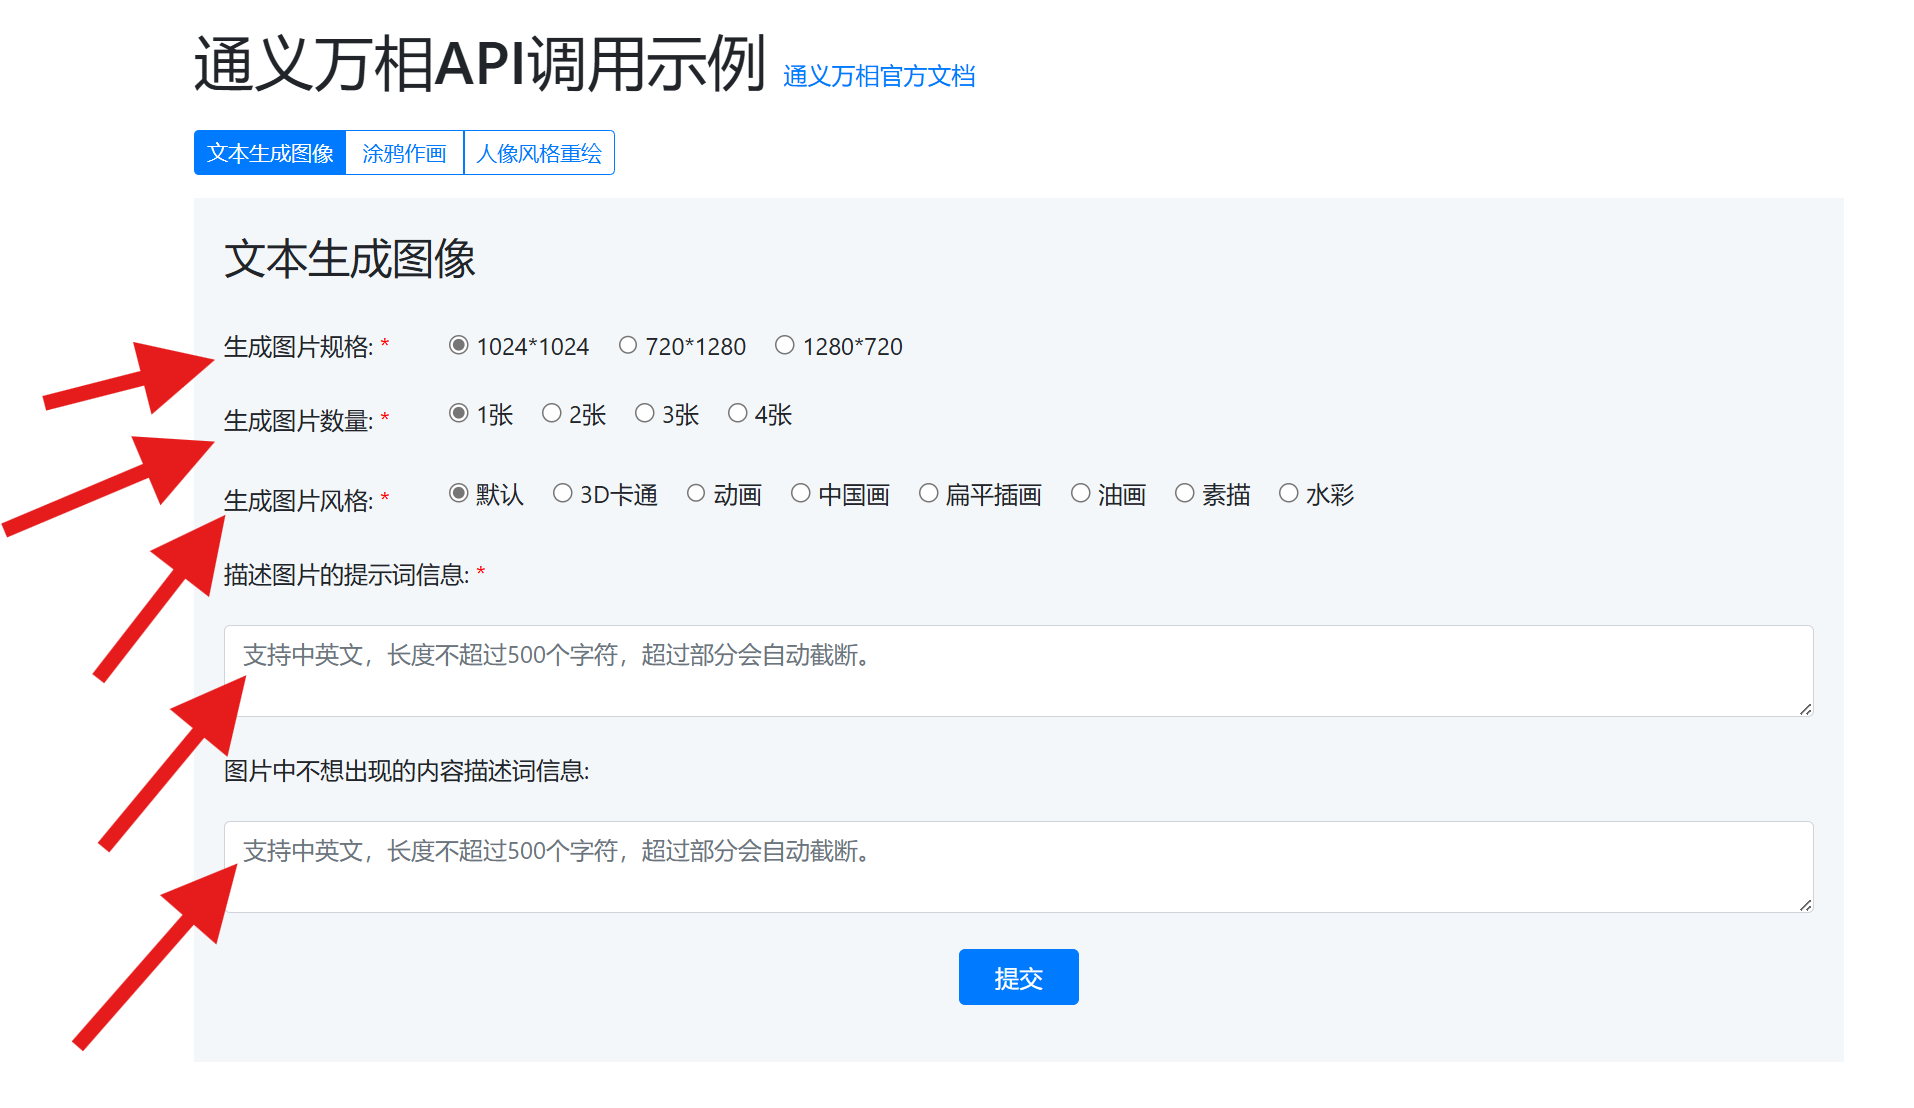The image size is (1914, 1108).
Task: Click the 生成图片风格 label
Action: (298, 501)
